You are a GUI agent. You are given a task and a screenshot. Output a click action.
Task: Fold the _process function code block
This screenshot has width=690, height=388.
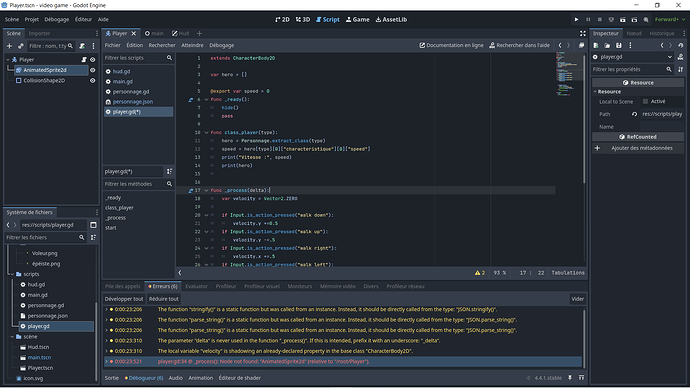click(x=206, y=190)
